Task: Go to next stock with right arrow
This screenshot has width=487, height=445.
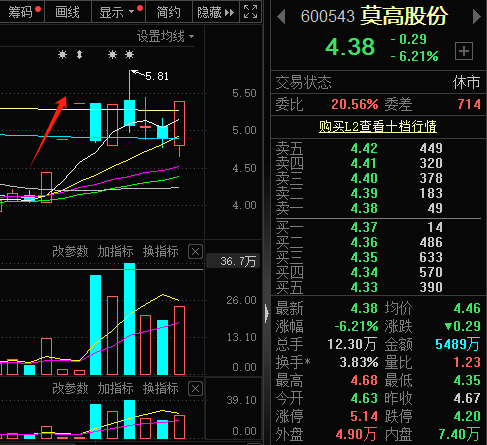Action: pos(477,17)
